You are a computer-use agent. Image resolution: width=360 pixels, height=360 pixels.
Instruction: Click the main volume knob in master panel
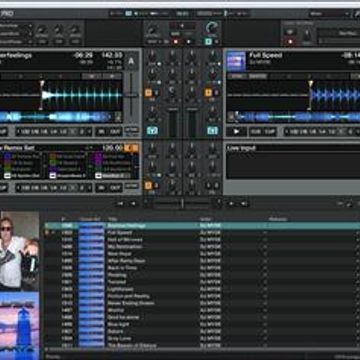point(153,30)
